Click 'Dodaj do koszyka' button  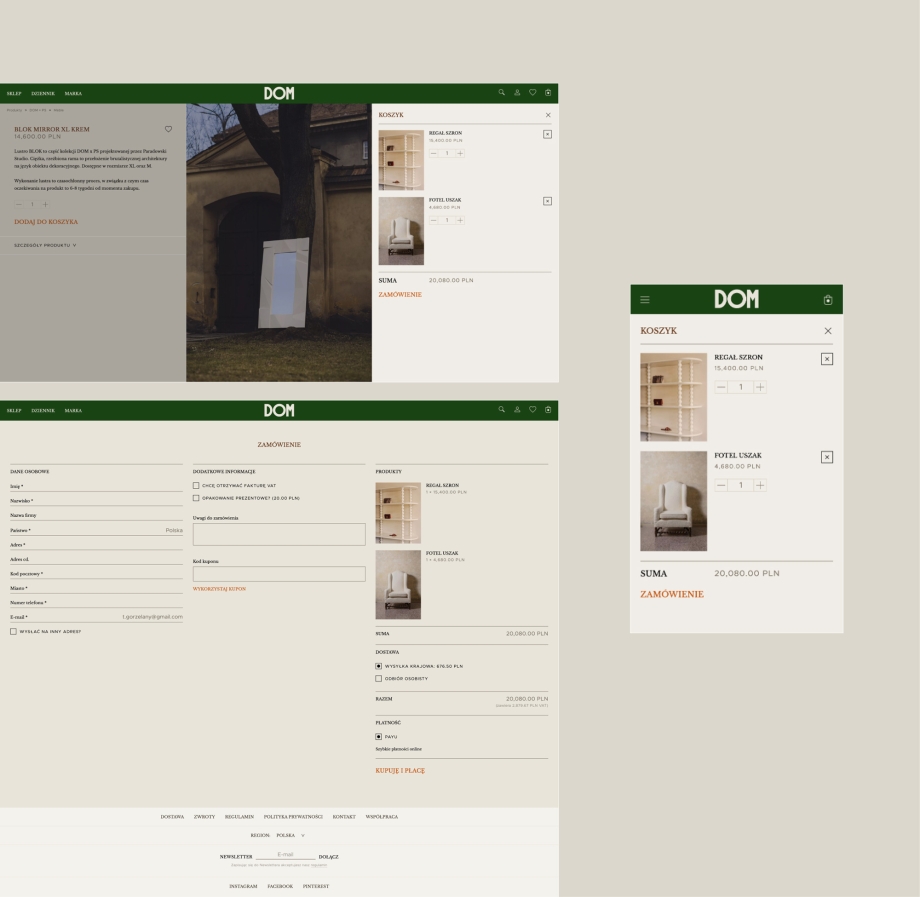[46, 222]
